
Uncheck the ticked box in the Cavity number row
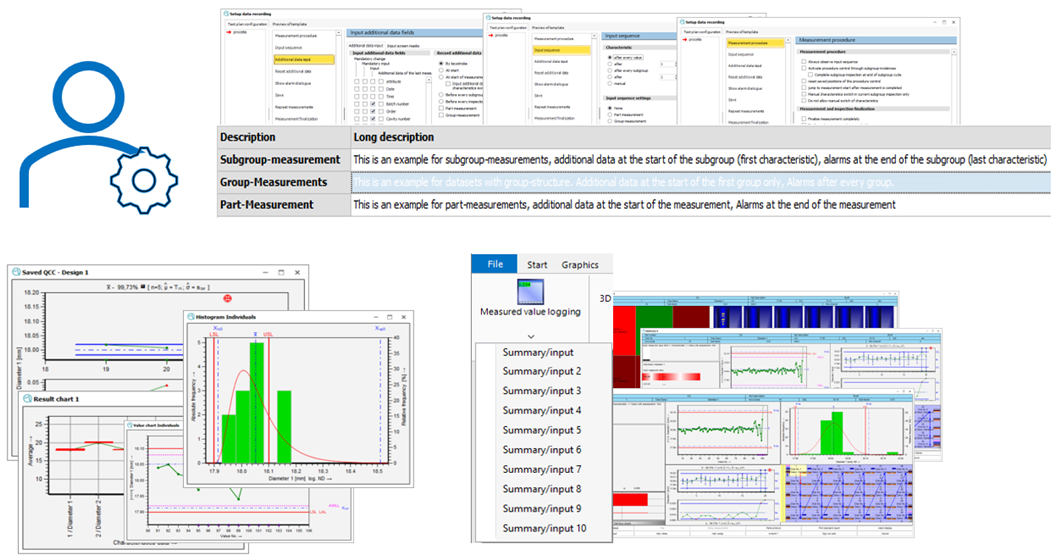tap(374, 119)
